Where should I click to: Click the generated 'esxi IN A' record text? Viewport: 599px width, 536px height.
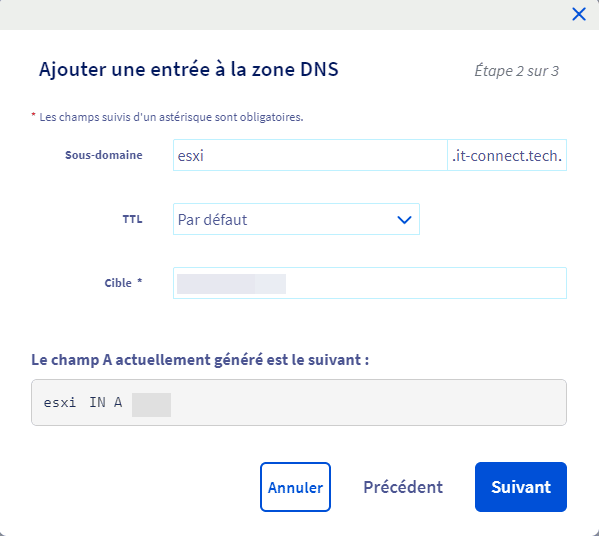click(83, 402)
